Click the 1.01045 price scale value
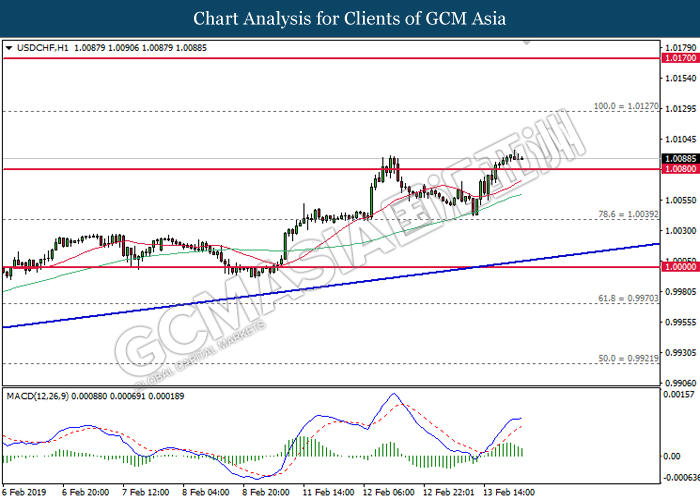The image size is (700, 500). tap(681, 139)
